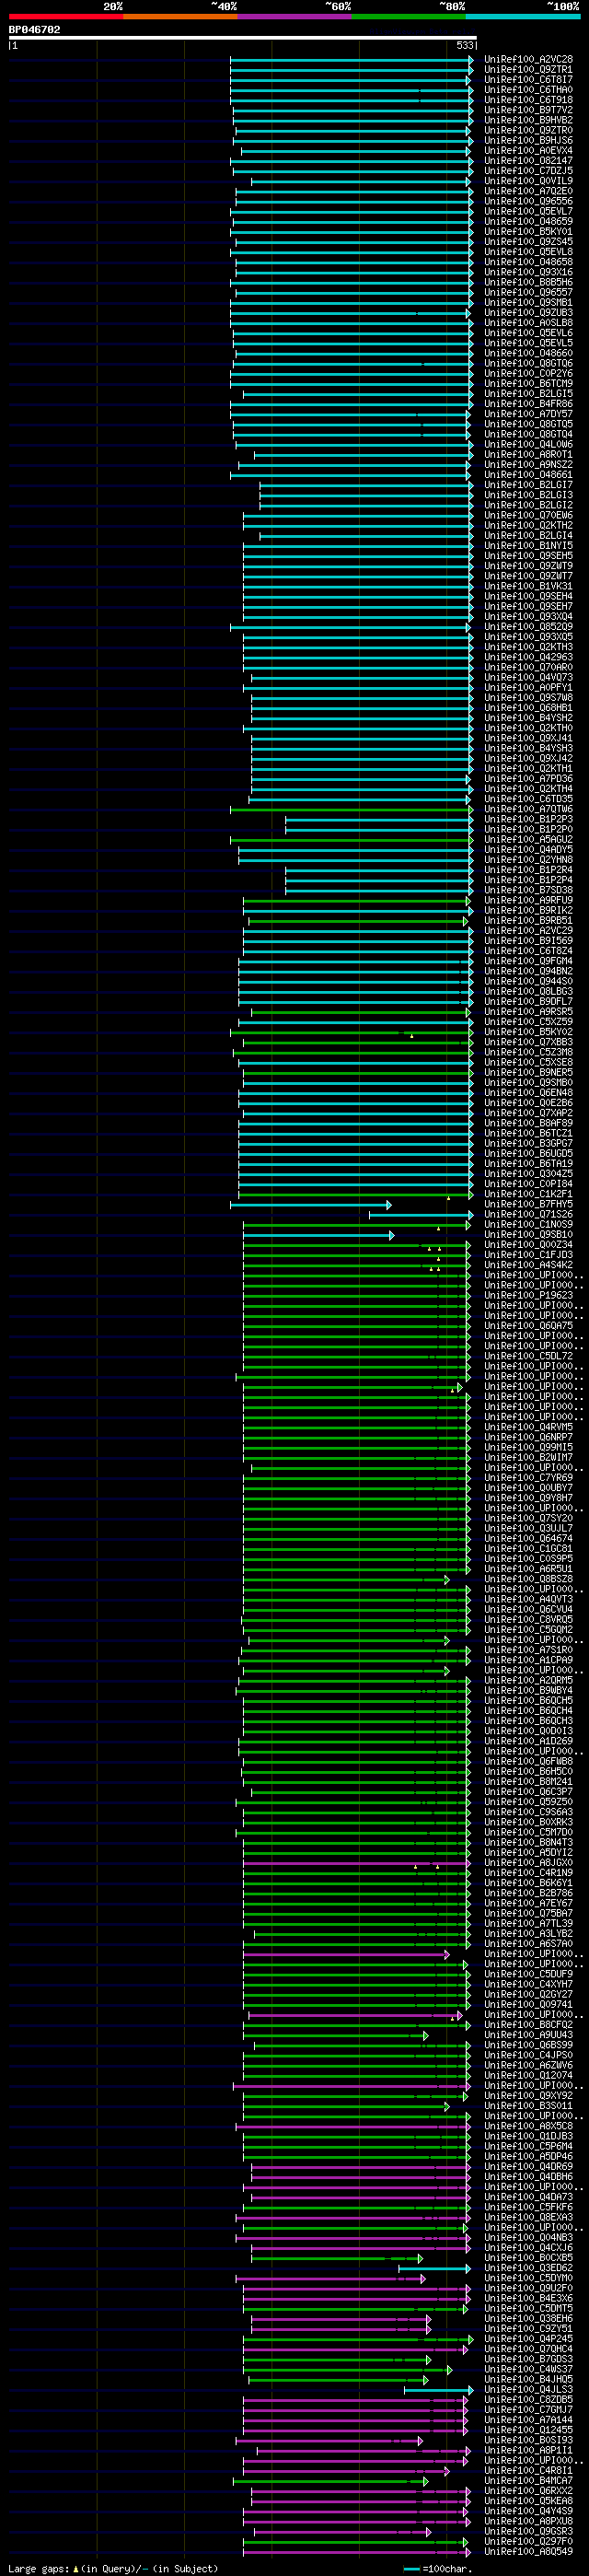Select the UniRef100_C5DL72 label
589x2576 pixels.
click(529, 1357)
